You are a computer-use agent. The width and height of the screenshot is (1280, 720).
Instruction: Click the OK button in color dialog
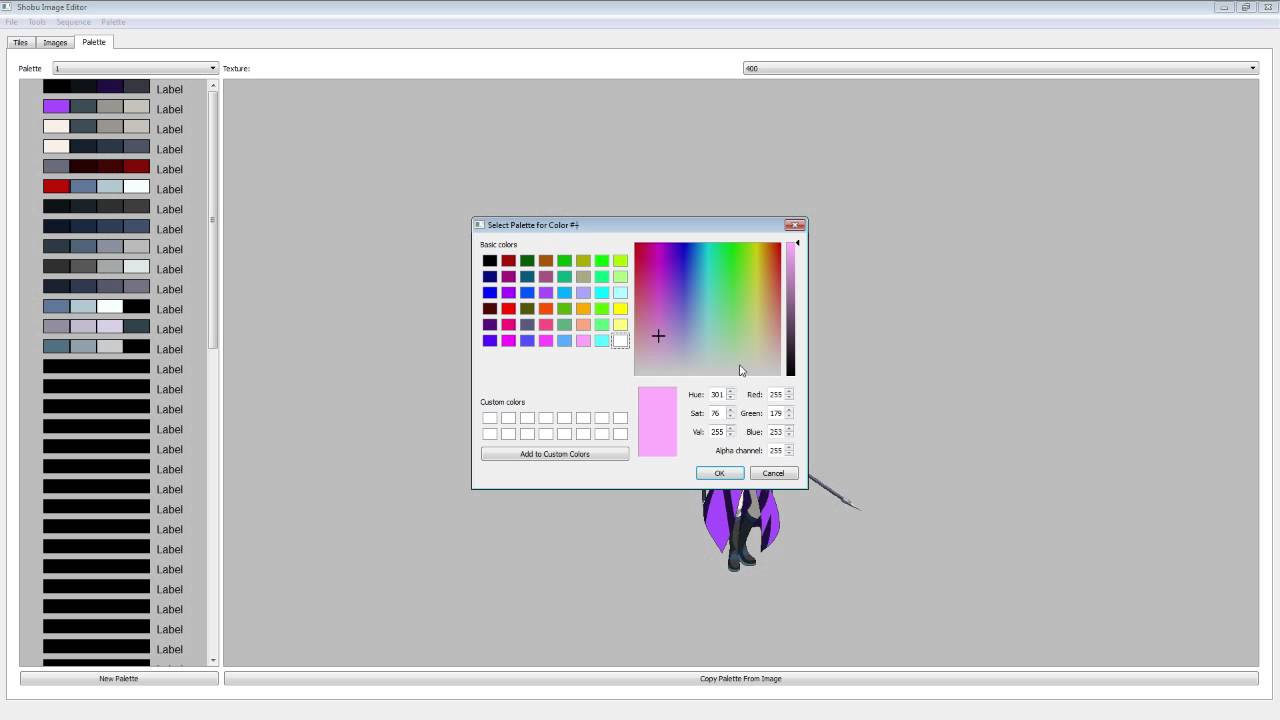[719, 473]
